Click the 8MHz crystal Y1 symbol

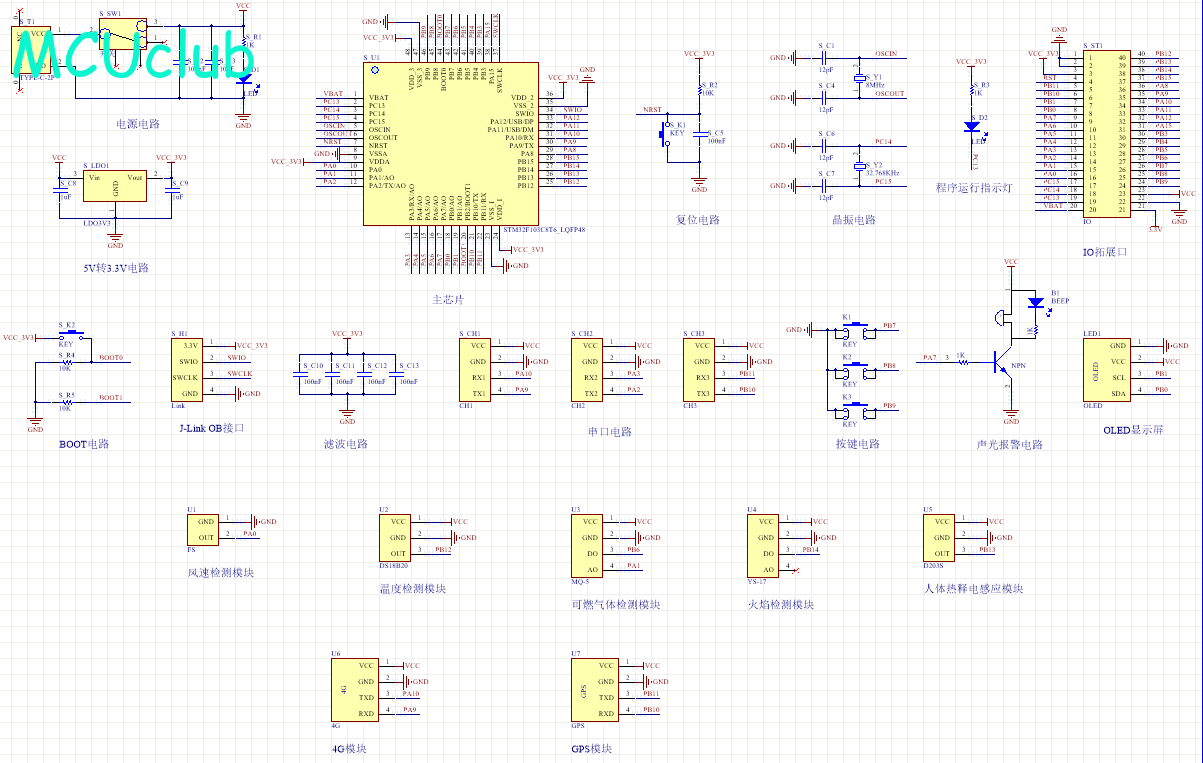pyautogui.click(x=858, y=78)
